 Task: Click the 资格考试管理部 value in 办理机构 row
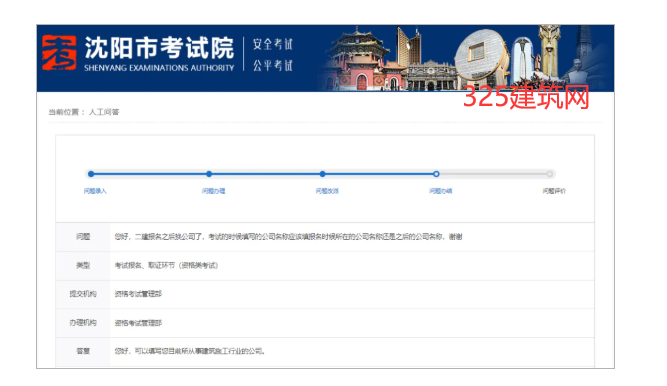[x=138, y=323]
